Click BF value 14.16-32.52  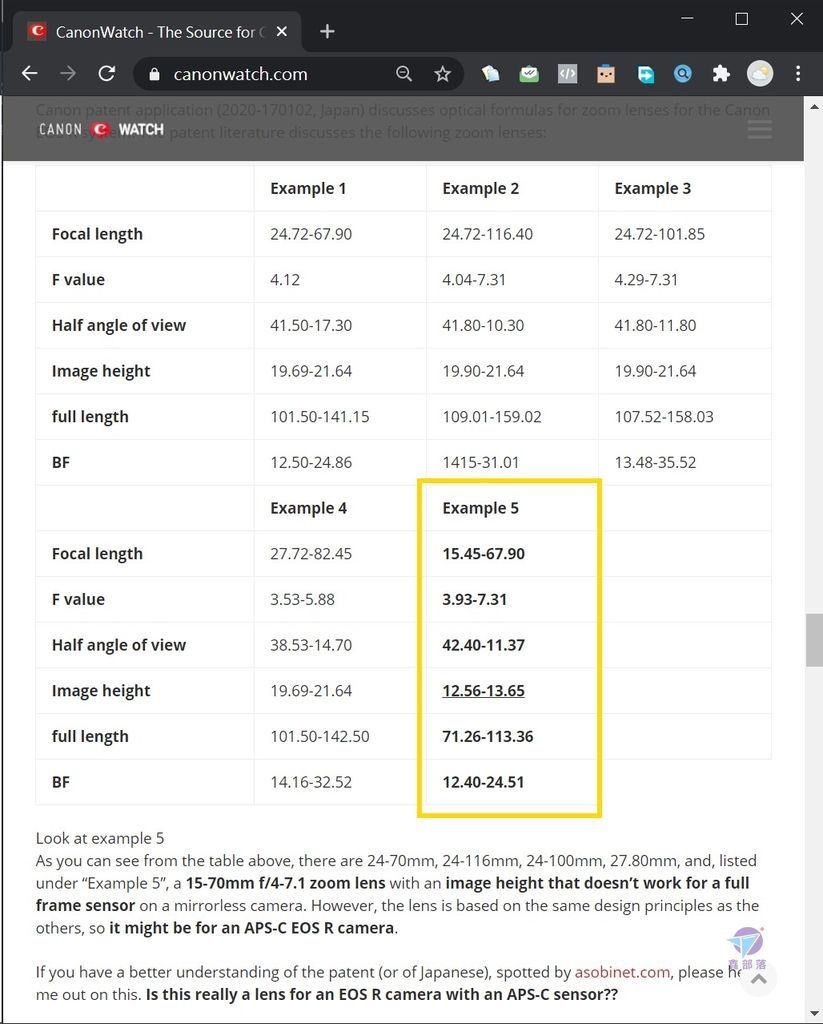[x=311, y=782]
